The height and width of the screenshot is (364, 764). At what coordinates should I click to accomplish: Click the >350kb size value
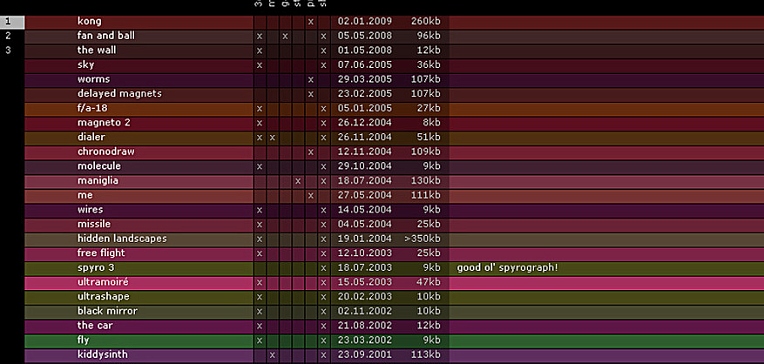(422, 239)
